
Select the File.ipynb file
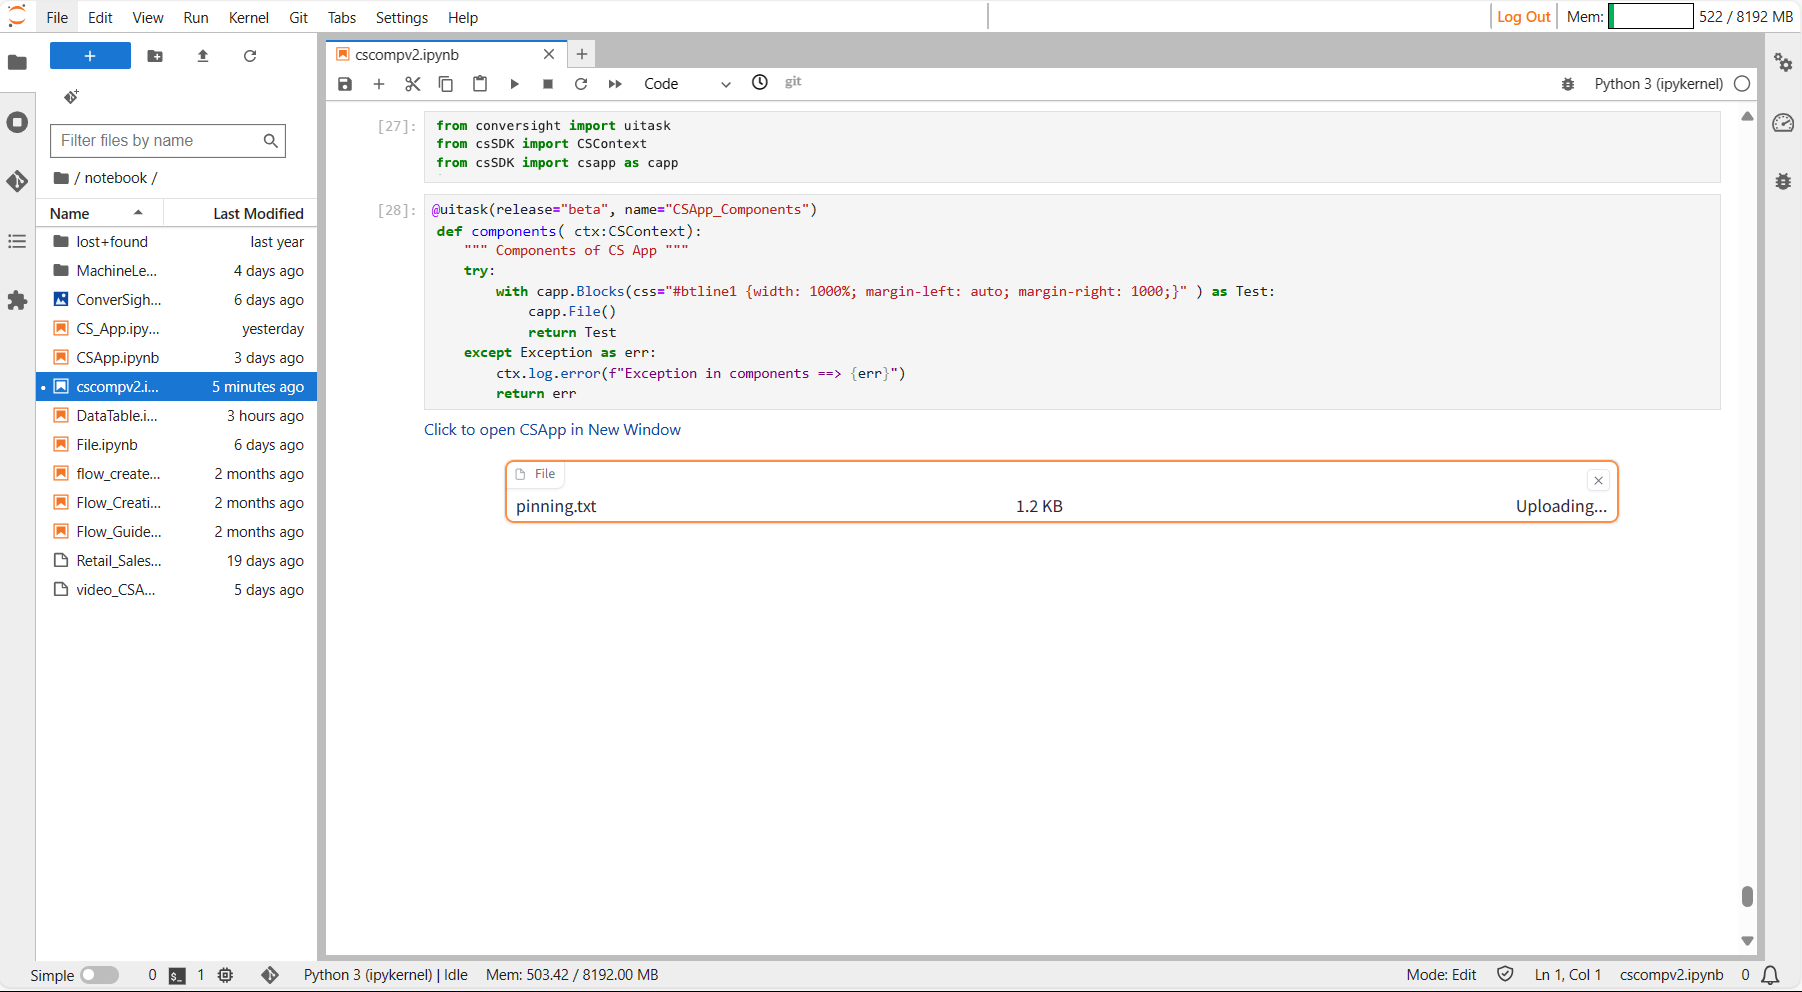point(177,445)
